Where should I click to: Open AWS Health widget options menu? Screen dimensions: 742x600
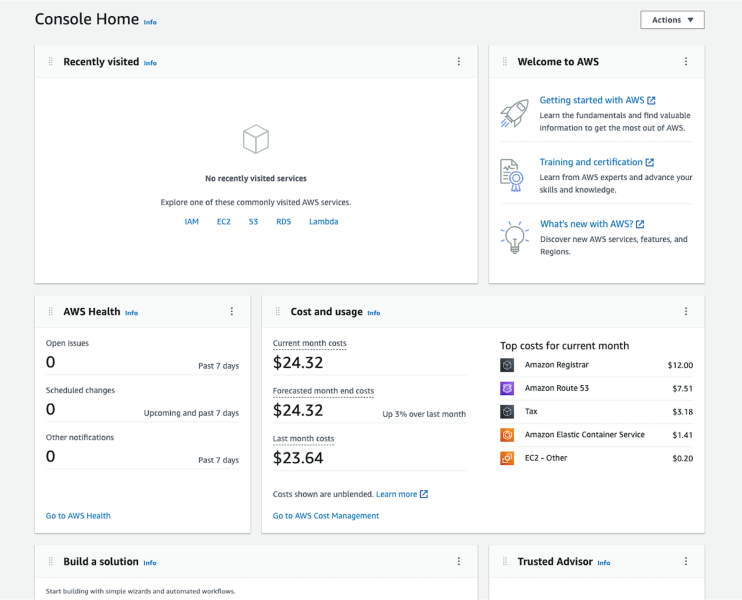[x=231, y=311]
